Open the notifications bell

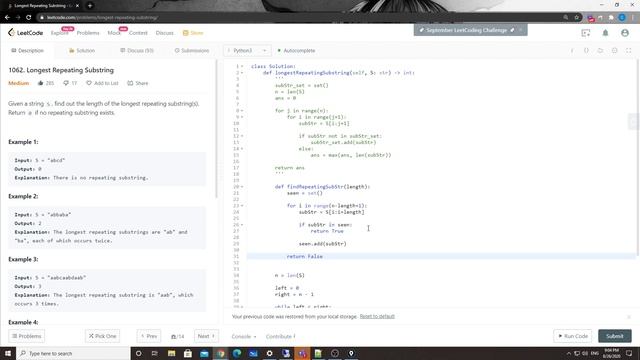(x=605, y=33)
